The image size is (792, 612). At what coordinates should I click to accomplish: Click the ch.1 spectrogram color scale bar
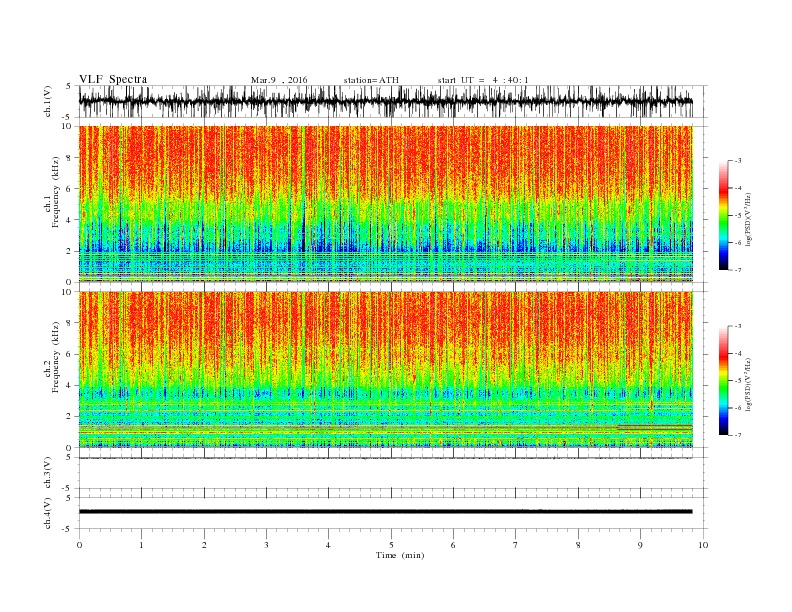click(x=723, y=215)
